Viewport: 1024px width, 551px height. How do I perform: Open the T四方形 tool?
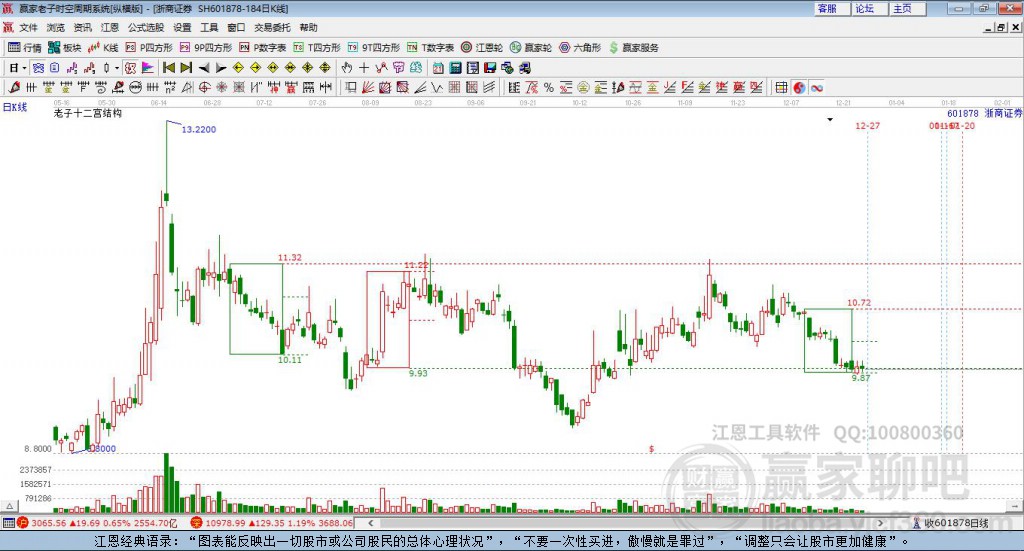(317, 48)
